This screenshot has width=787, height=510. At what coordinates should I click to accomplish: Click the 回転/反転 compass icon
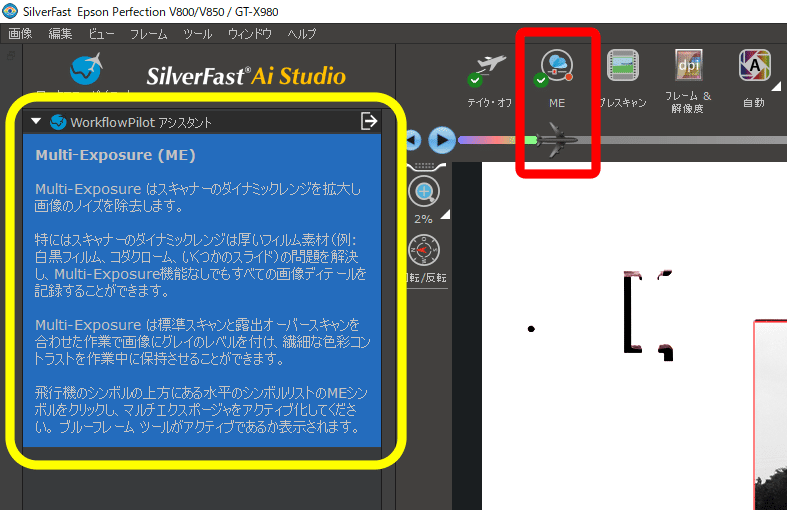coord(424,250)
